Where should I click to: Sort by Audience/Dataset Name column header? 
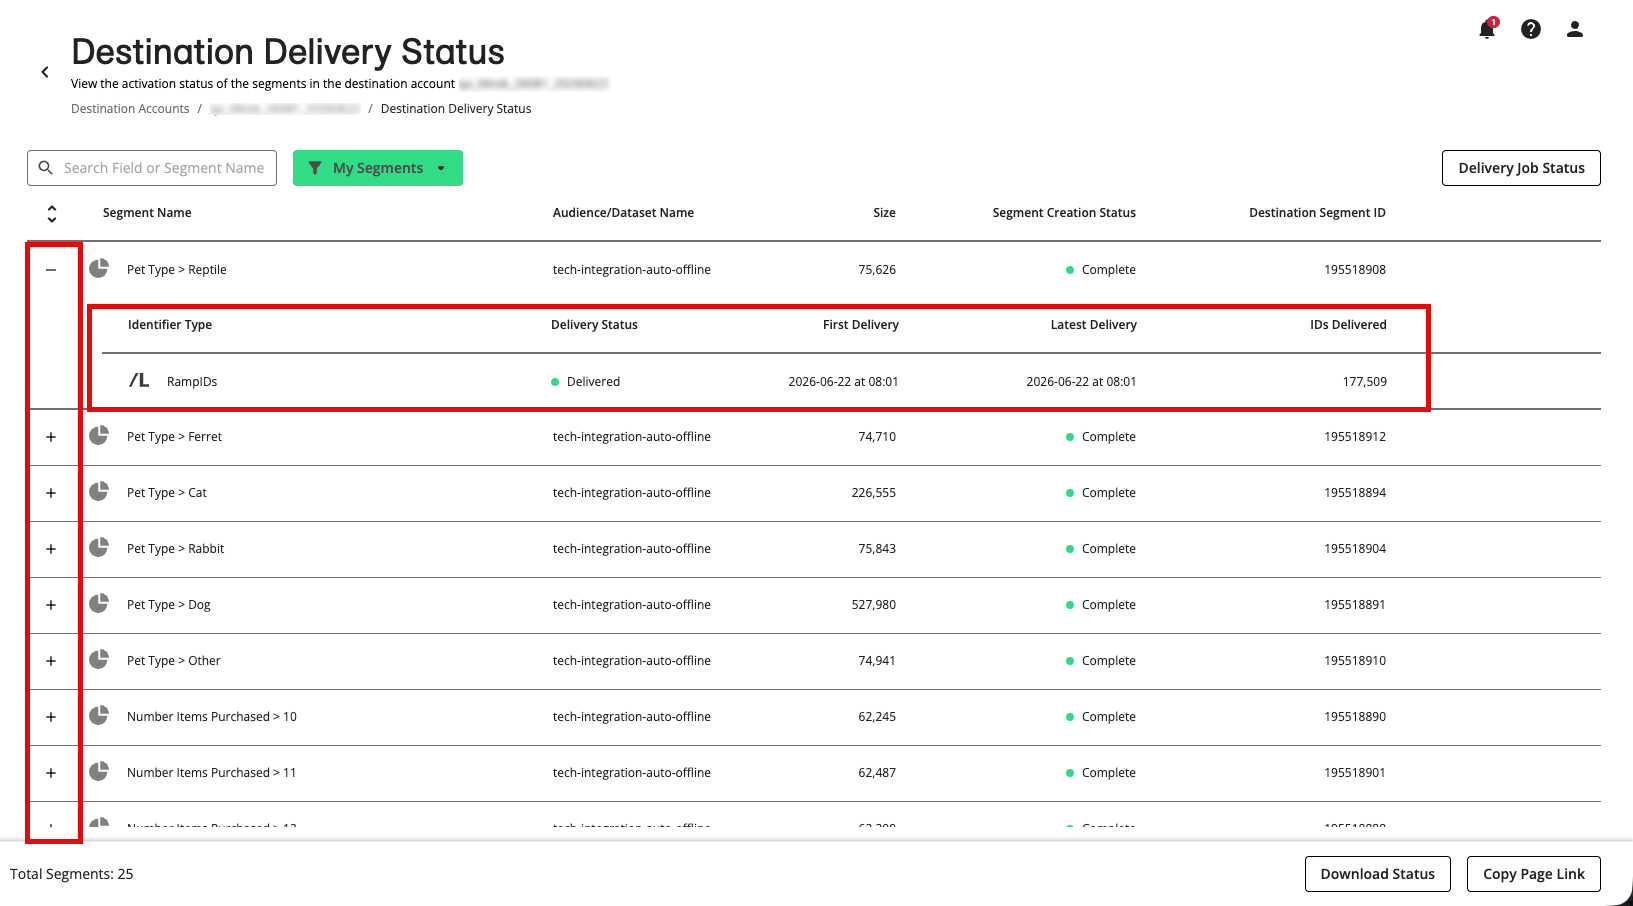(623, 213)
